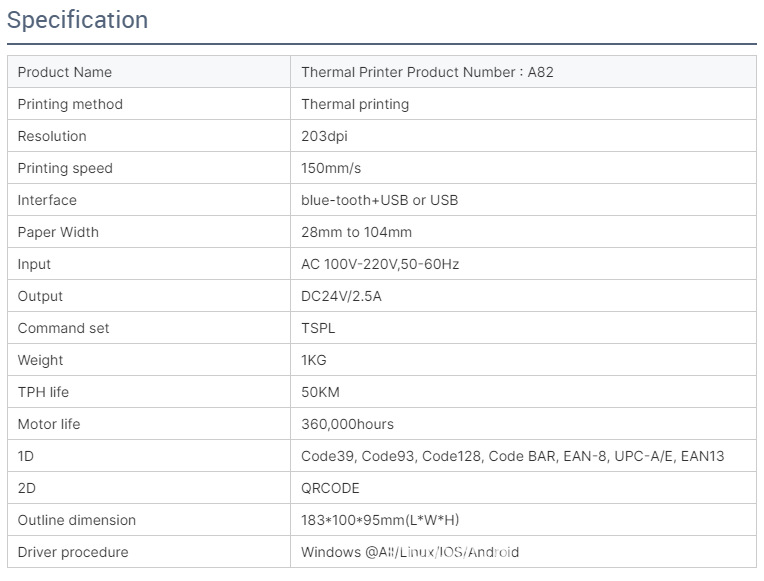764x581 pixels.
Task: Click the Specification heading
Action: [x=77, y=20]
